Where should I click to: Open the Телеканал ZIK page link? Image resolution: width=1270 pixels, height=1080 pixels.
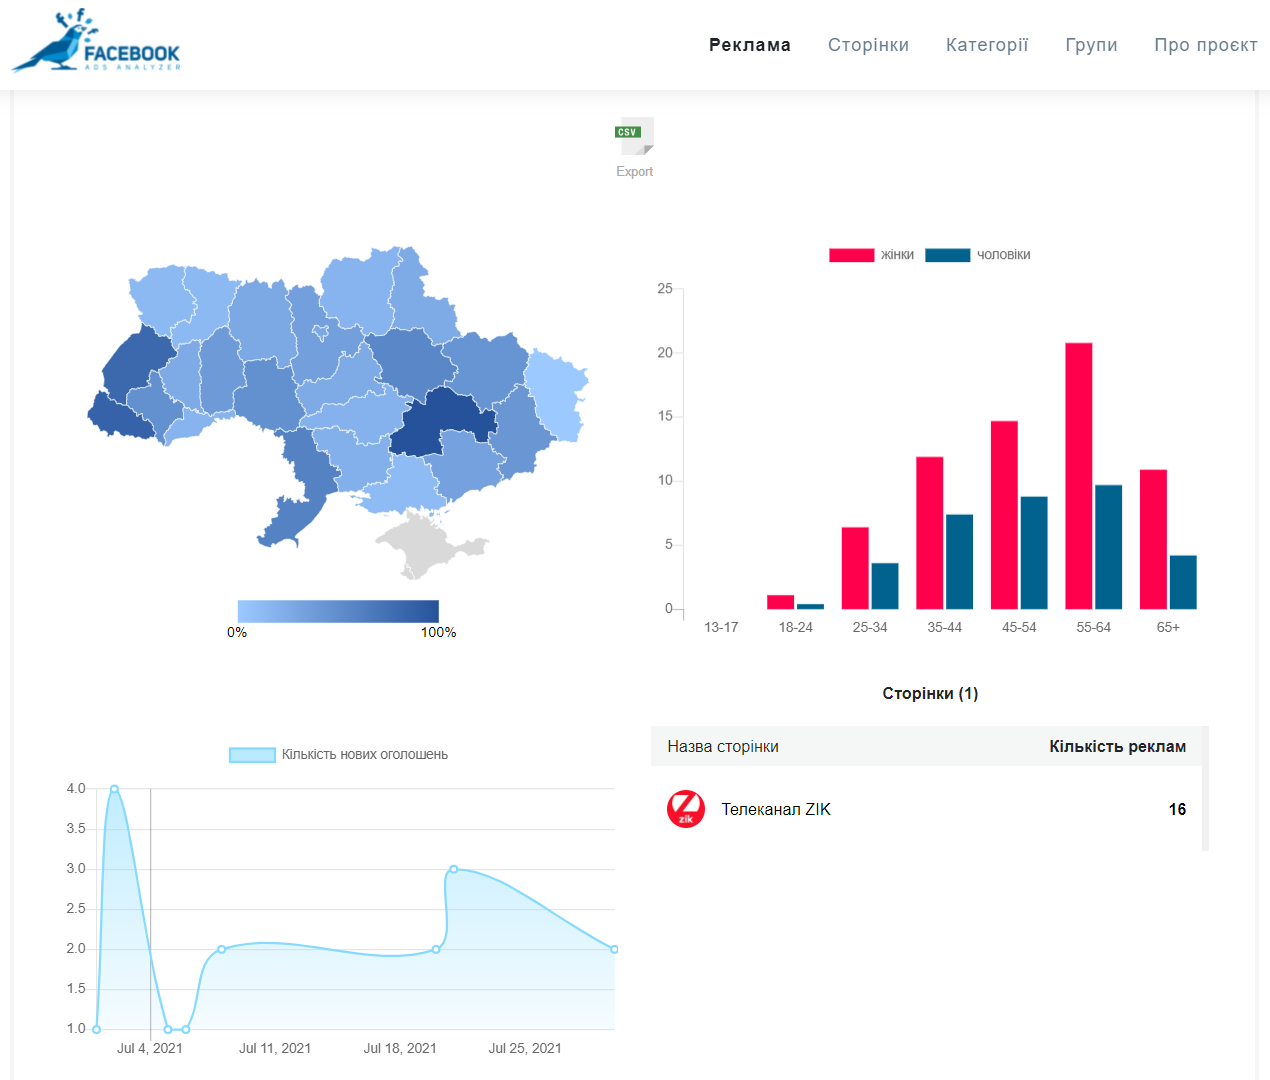click(x=776, y=810)
